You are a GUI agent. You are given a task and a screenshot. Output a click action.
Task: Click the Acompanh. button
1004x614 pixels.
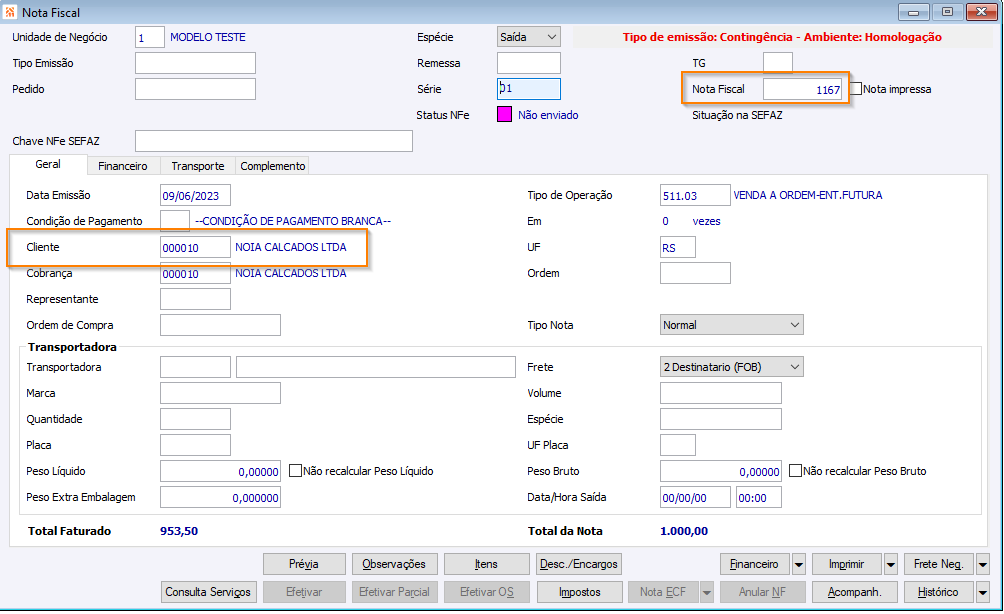[855, 592]
